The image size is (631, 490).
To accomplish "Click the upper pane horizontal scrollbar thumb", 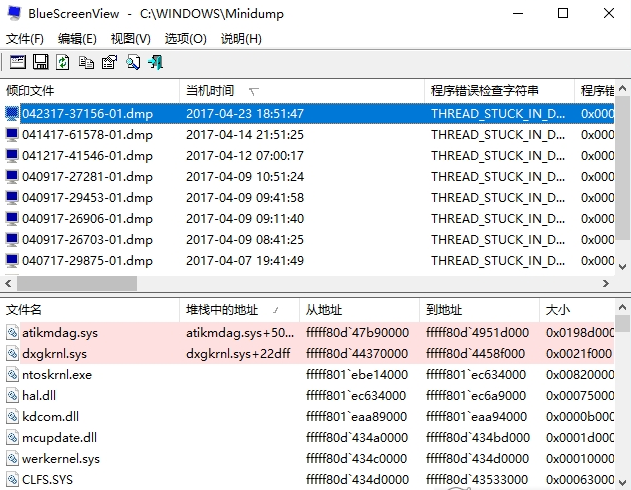I will pyautogui.click(x=76, y=283).
